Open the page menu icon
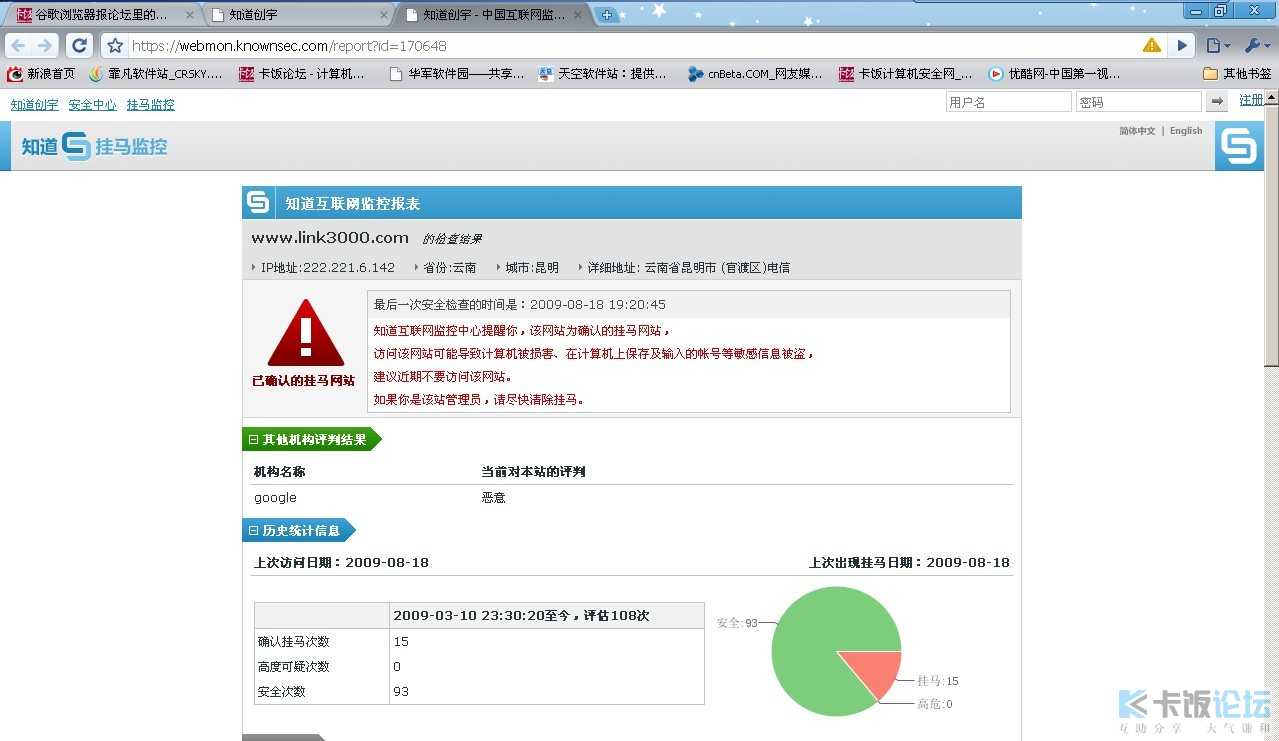This screenshot has height=741, width=1279. pos(1218,46)
